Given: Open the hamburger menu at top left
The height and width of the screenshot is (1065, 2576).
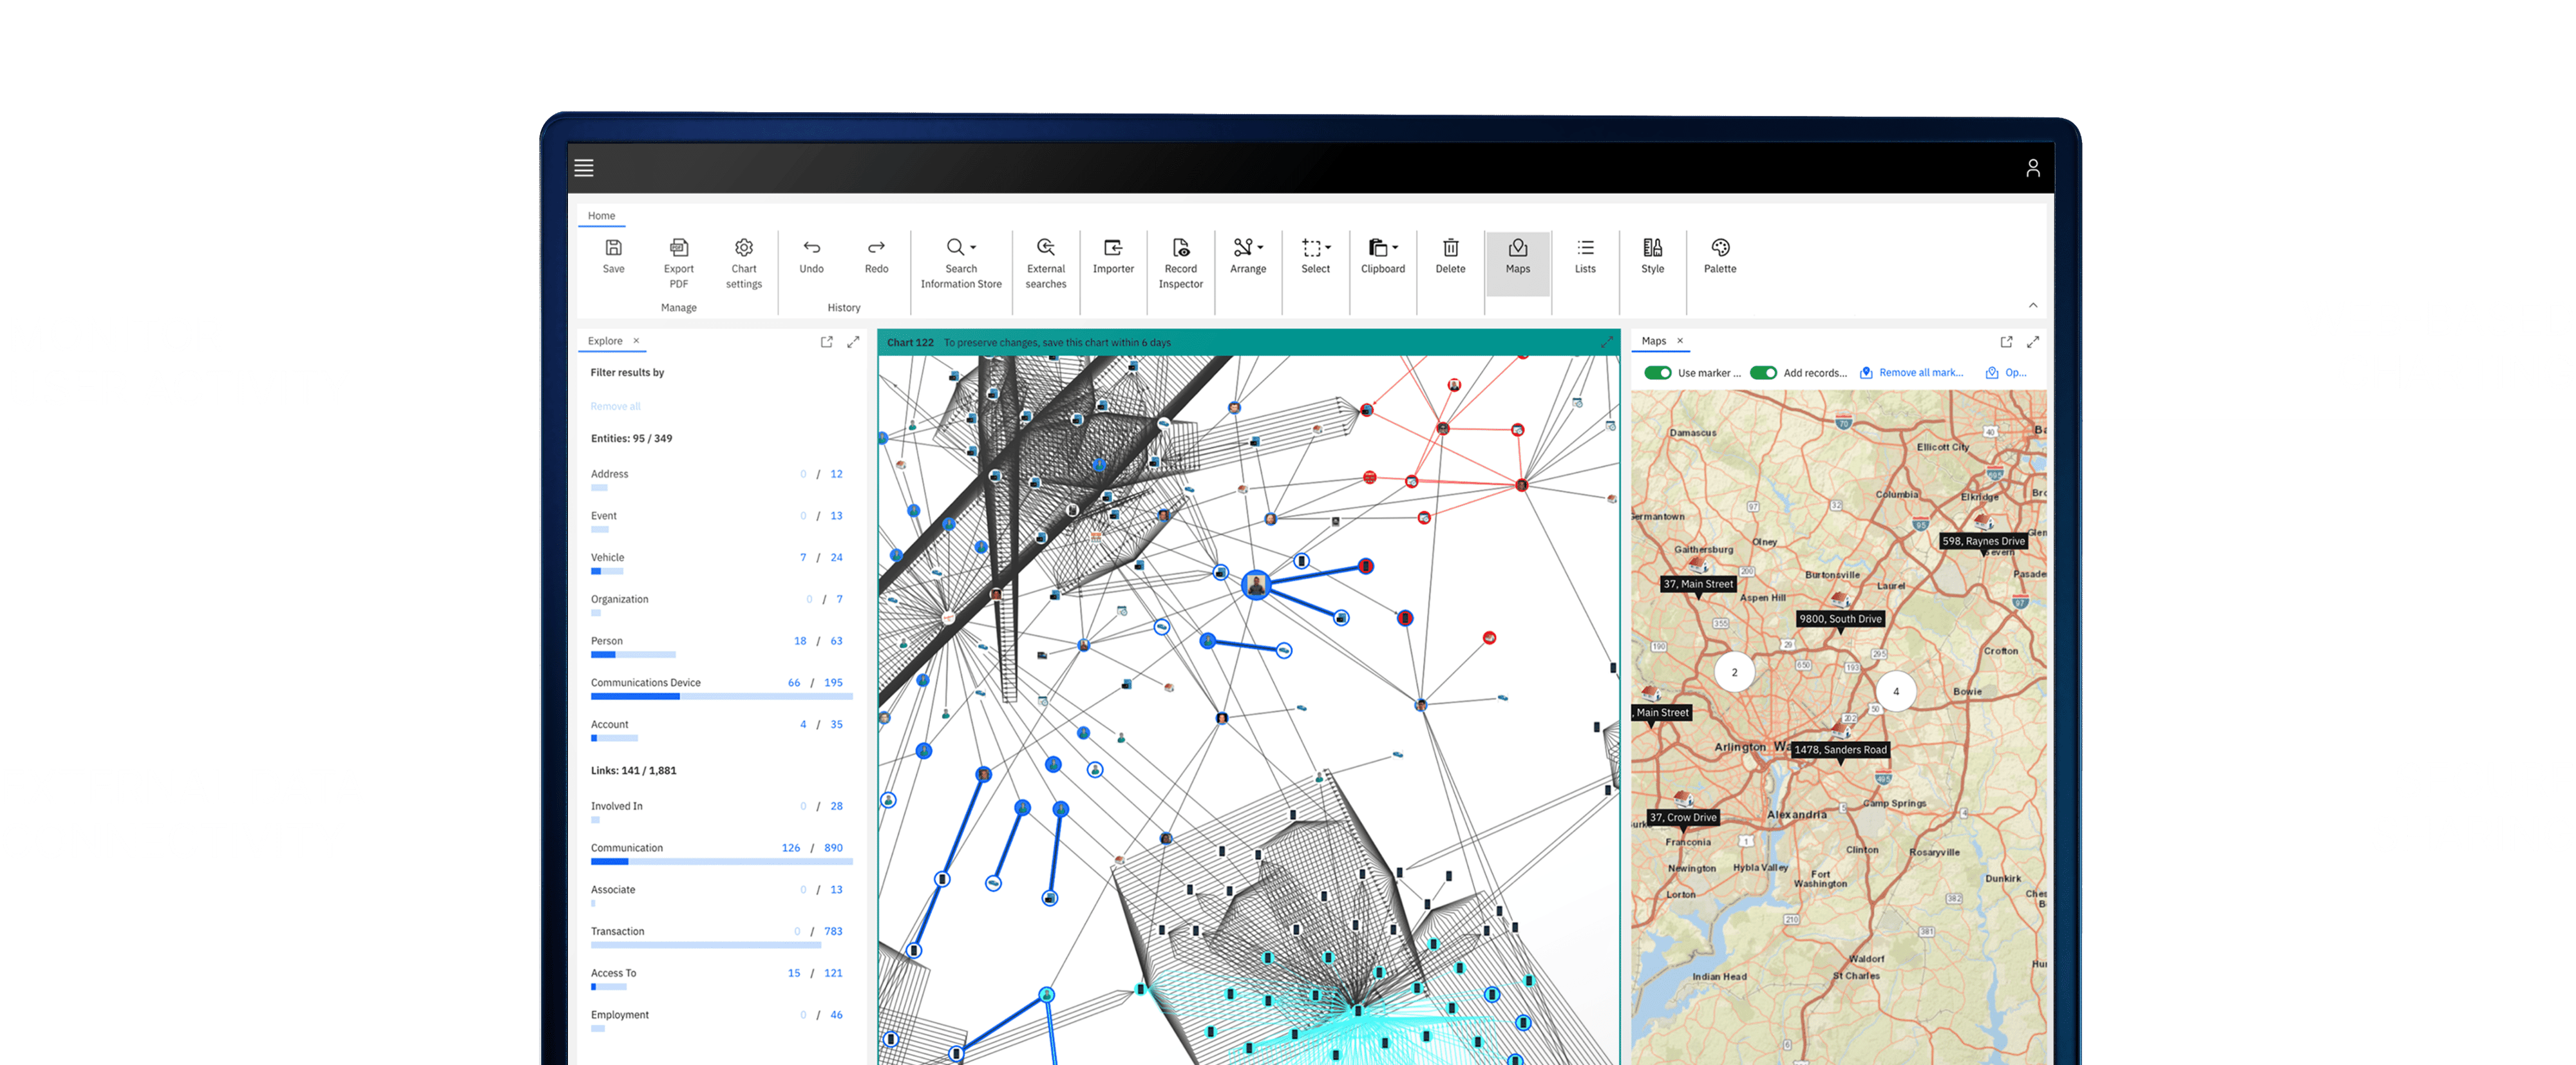Looking at the screenshot, I should 584,168.
